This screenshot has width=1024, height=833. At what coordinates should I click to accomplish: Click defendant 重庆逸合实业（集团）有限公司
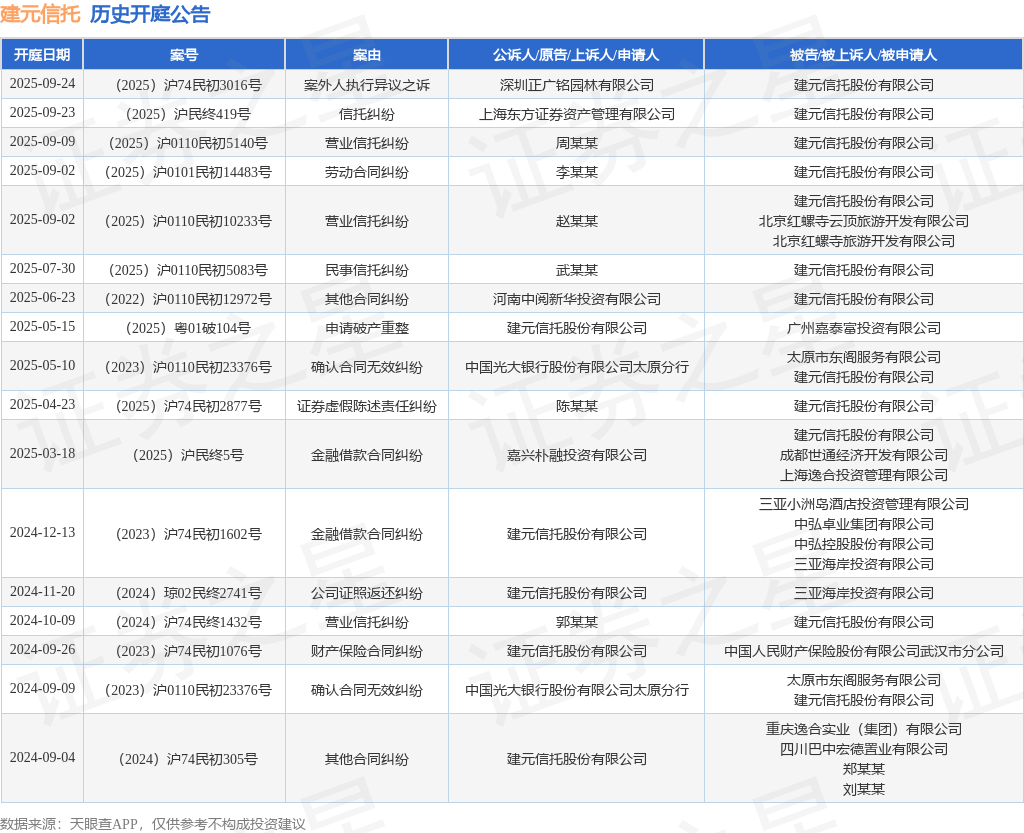coord(863,729)
